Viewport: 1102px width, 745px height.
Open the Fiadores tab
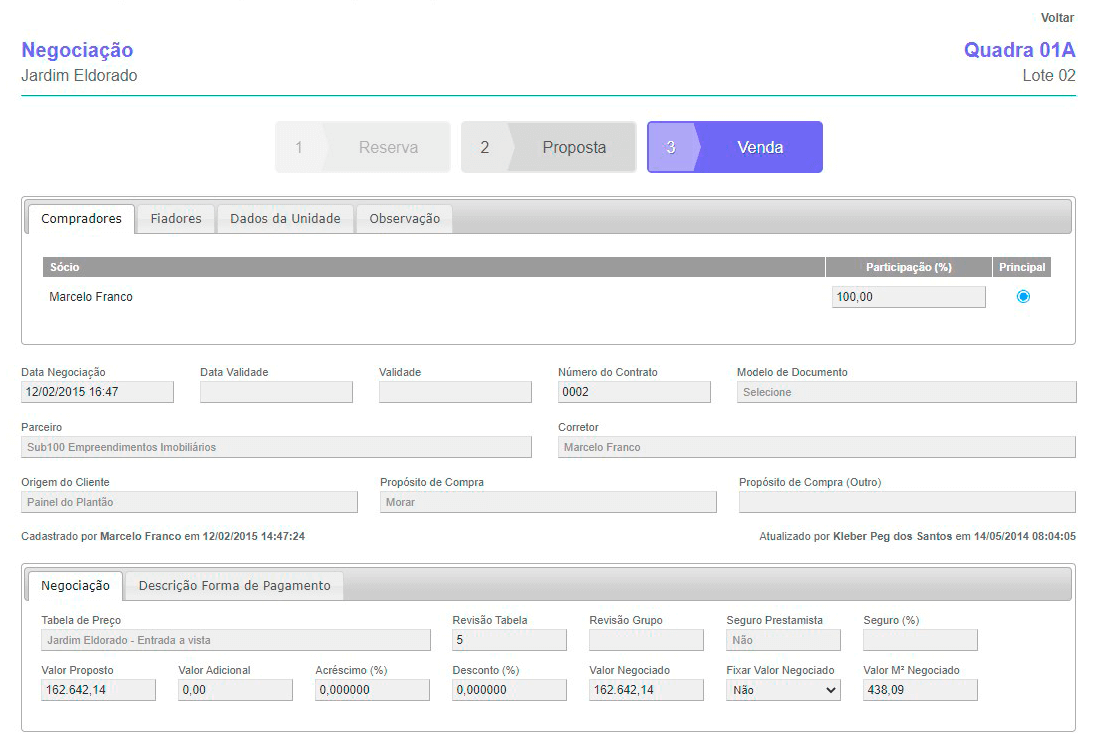176,218
